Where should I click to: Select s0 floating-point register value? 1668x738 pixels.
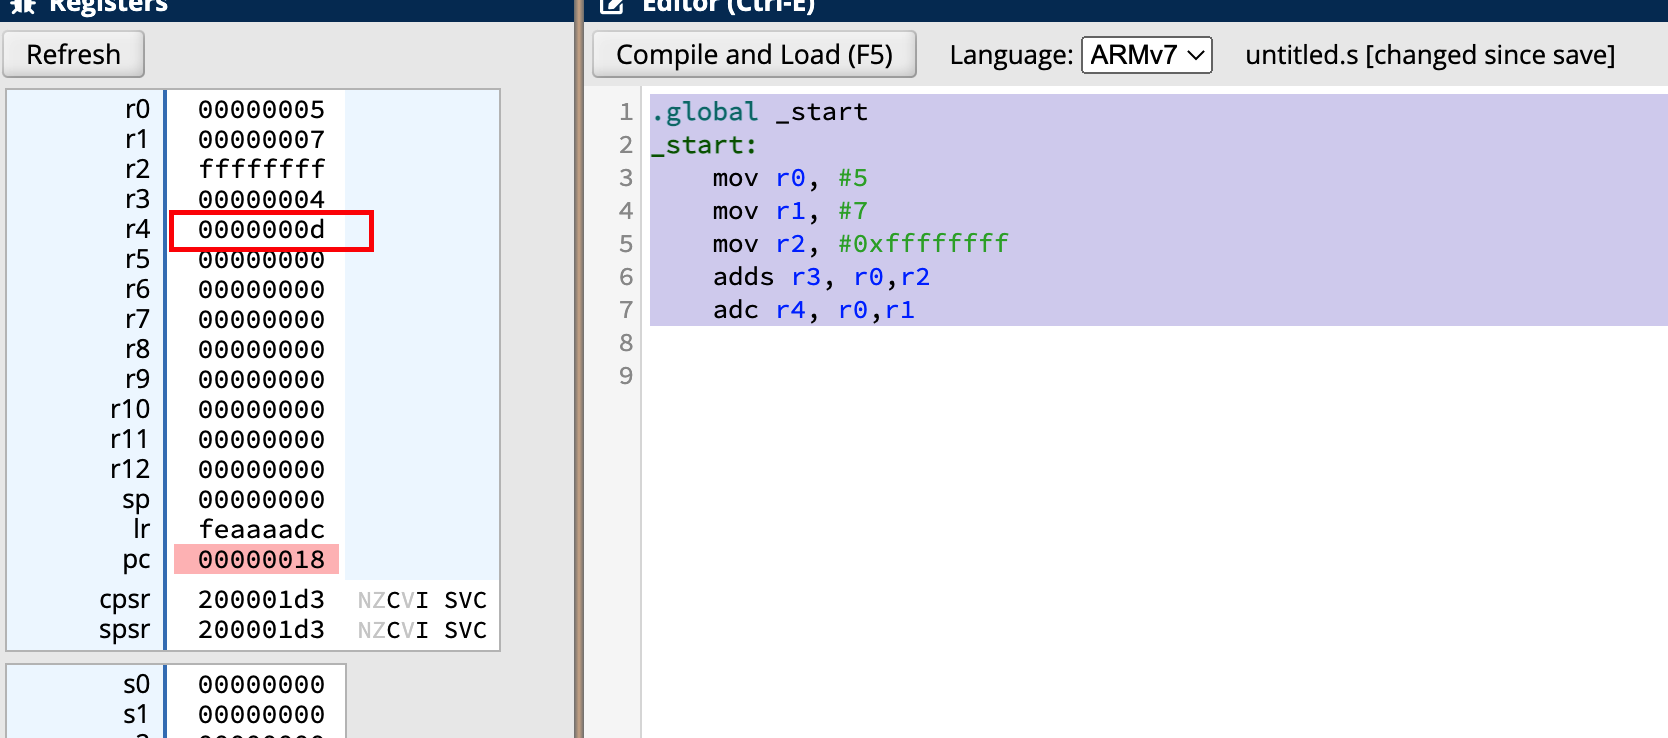tap(261, 685)
